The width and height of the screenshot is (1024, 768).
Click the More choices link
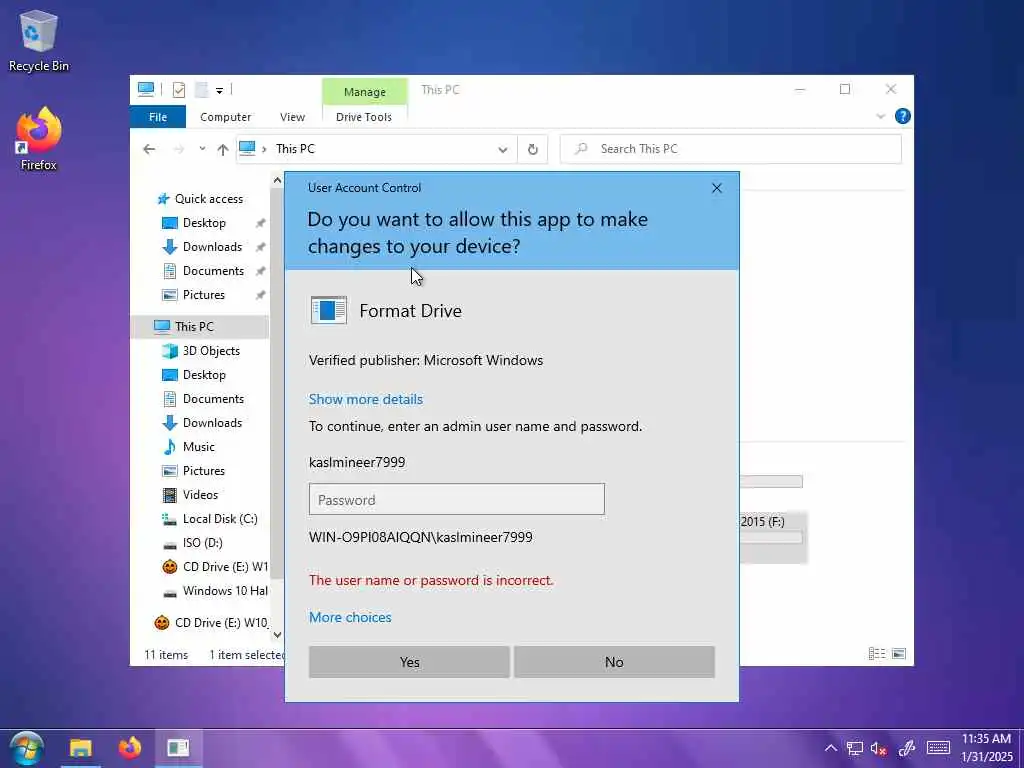(x=350, y=617)
